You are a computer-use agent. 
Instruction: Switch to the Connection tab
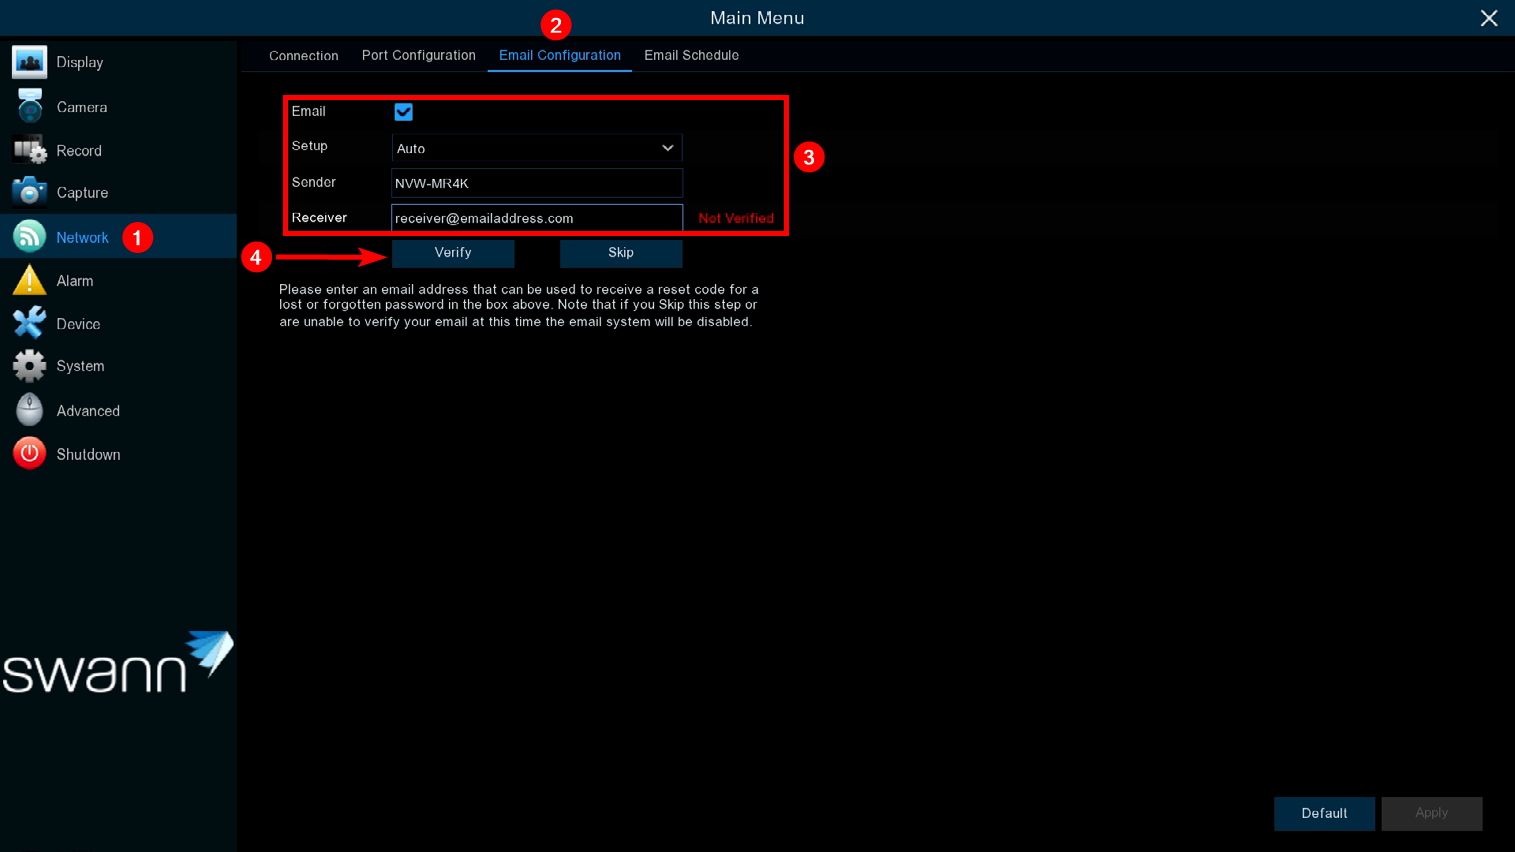[x=303, y=56]
